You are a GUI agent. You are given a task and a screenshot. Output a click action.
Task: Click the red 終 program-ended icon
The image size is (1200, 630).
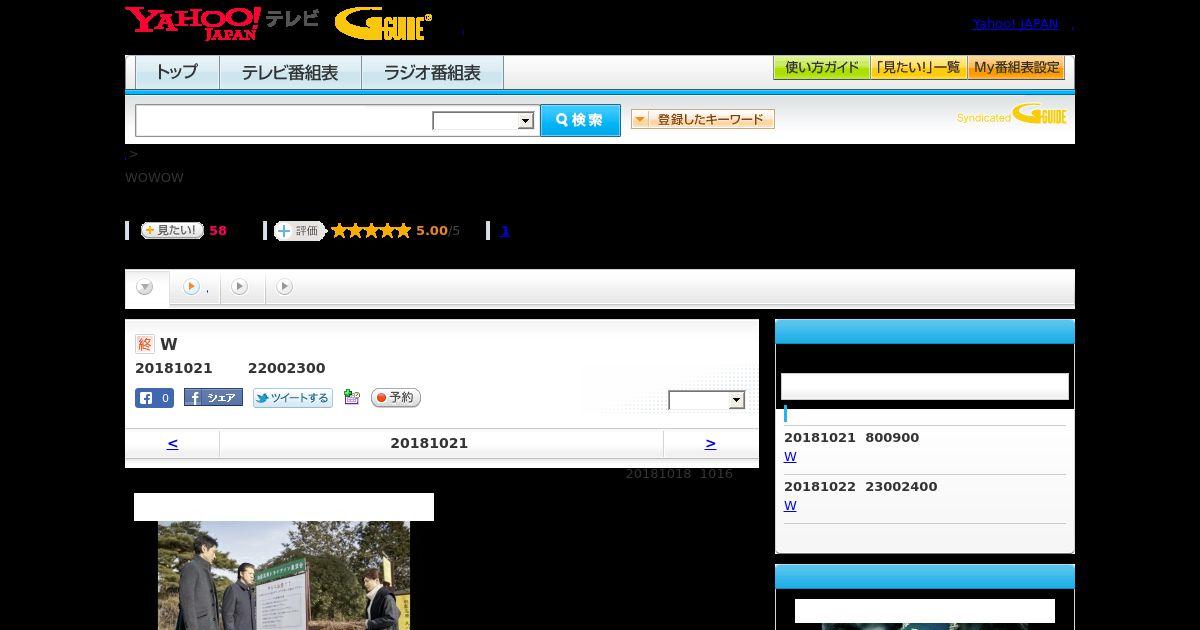tap(145, 344)
